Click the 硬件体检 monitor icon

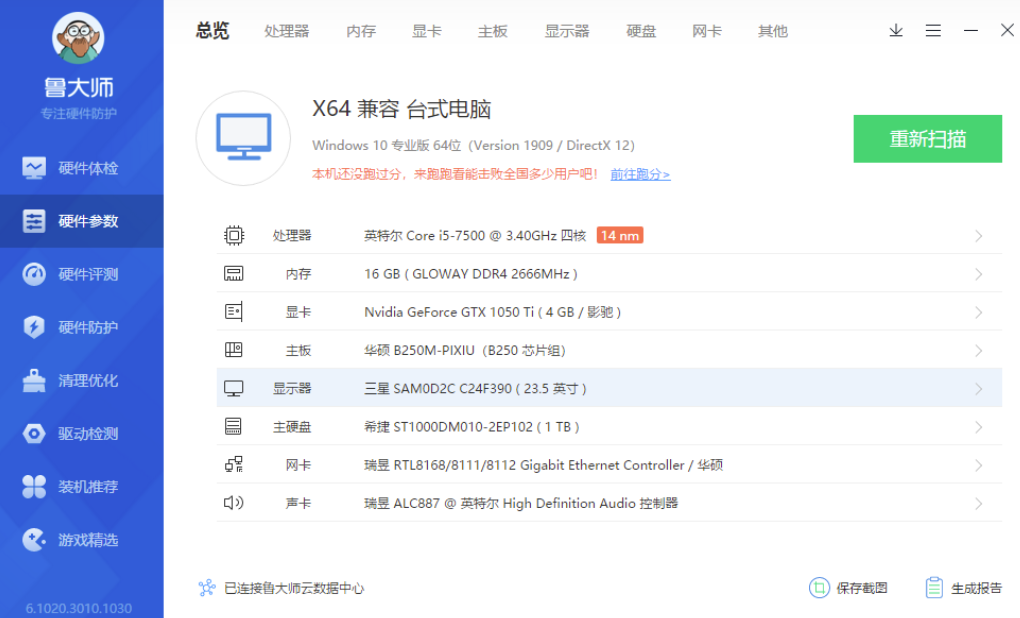[34, 168]
